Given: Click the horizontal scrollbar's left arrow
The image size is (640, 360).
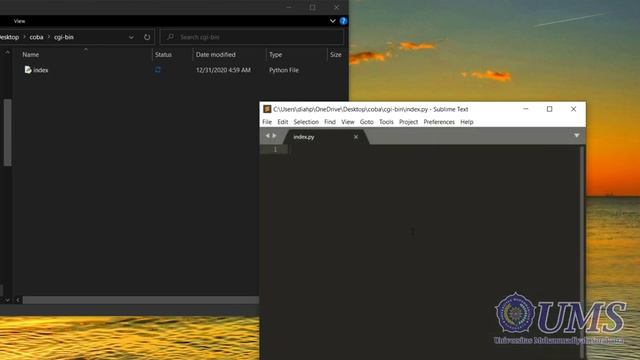Looking at the screenshot, I should [x=18, y=300].
